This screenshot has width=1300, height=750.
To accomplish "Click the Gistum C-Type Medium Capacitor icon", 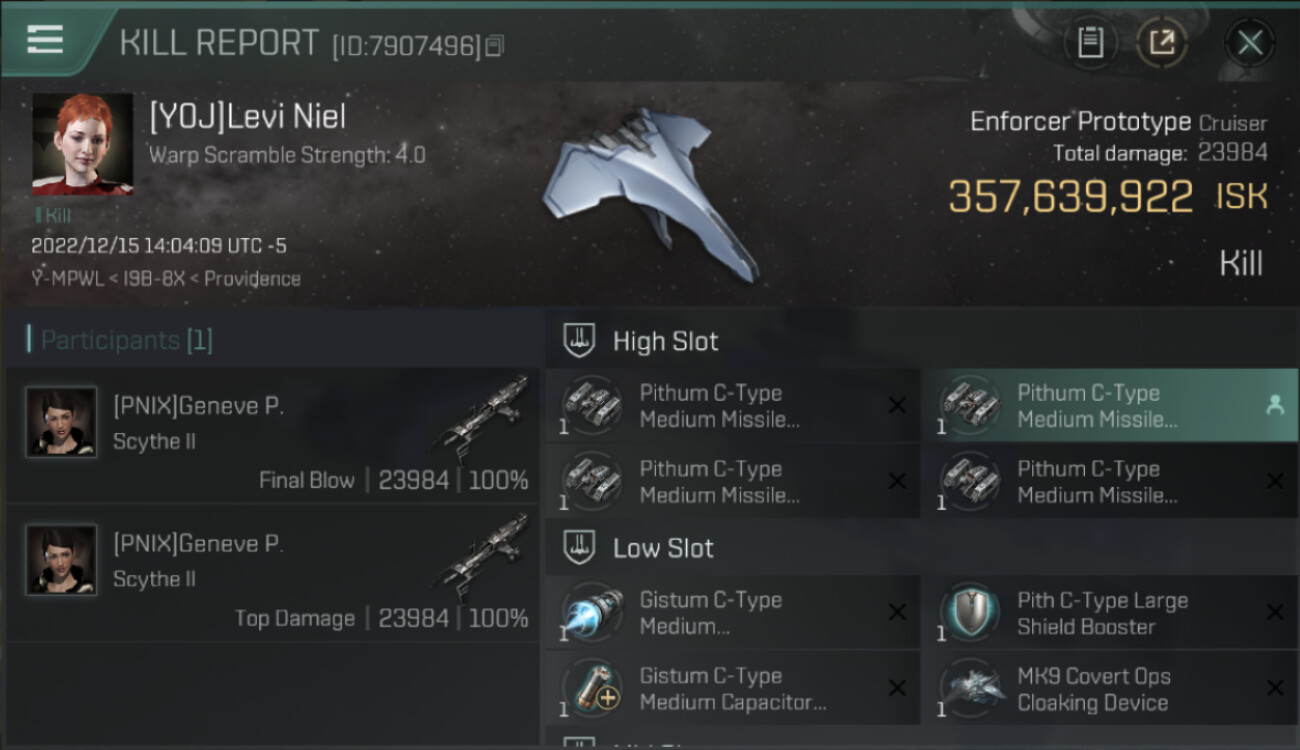I will (x=593, y=689).
